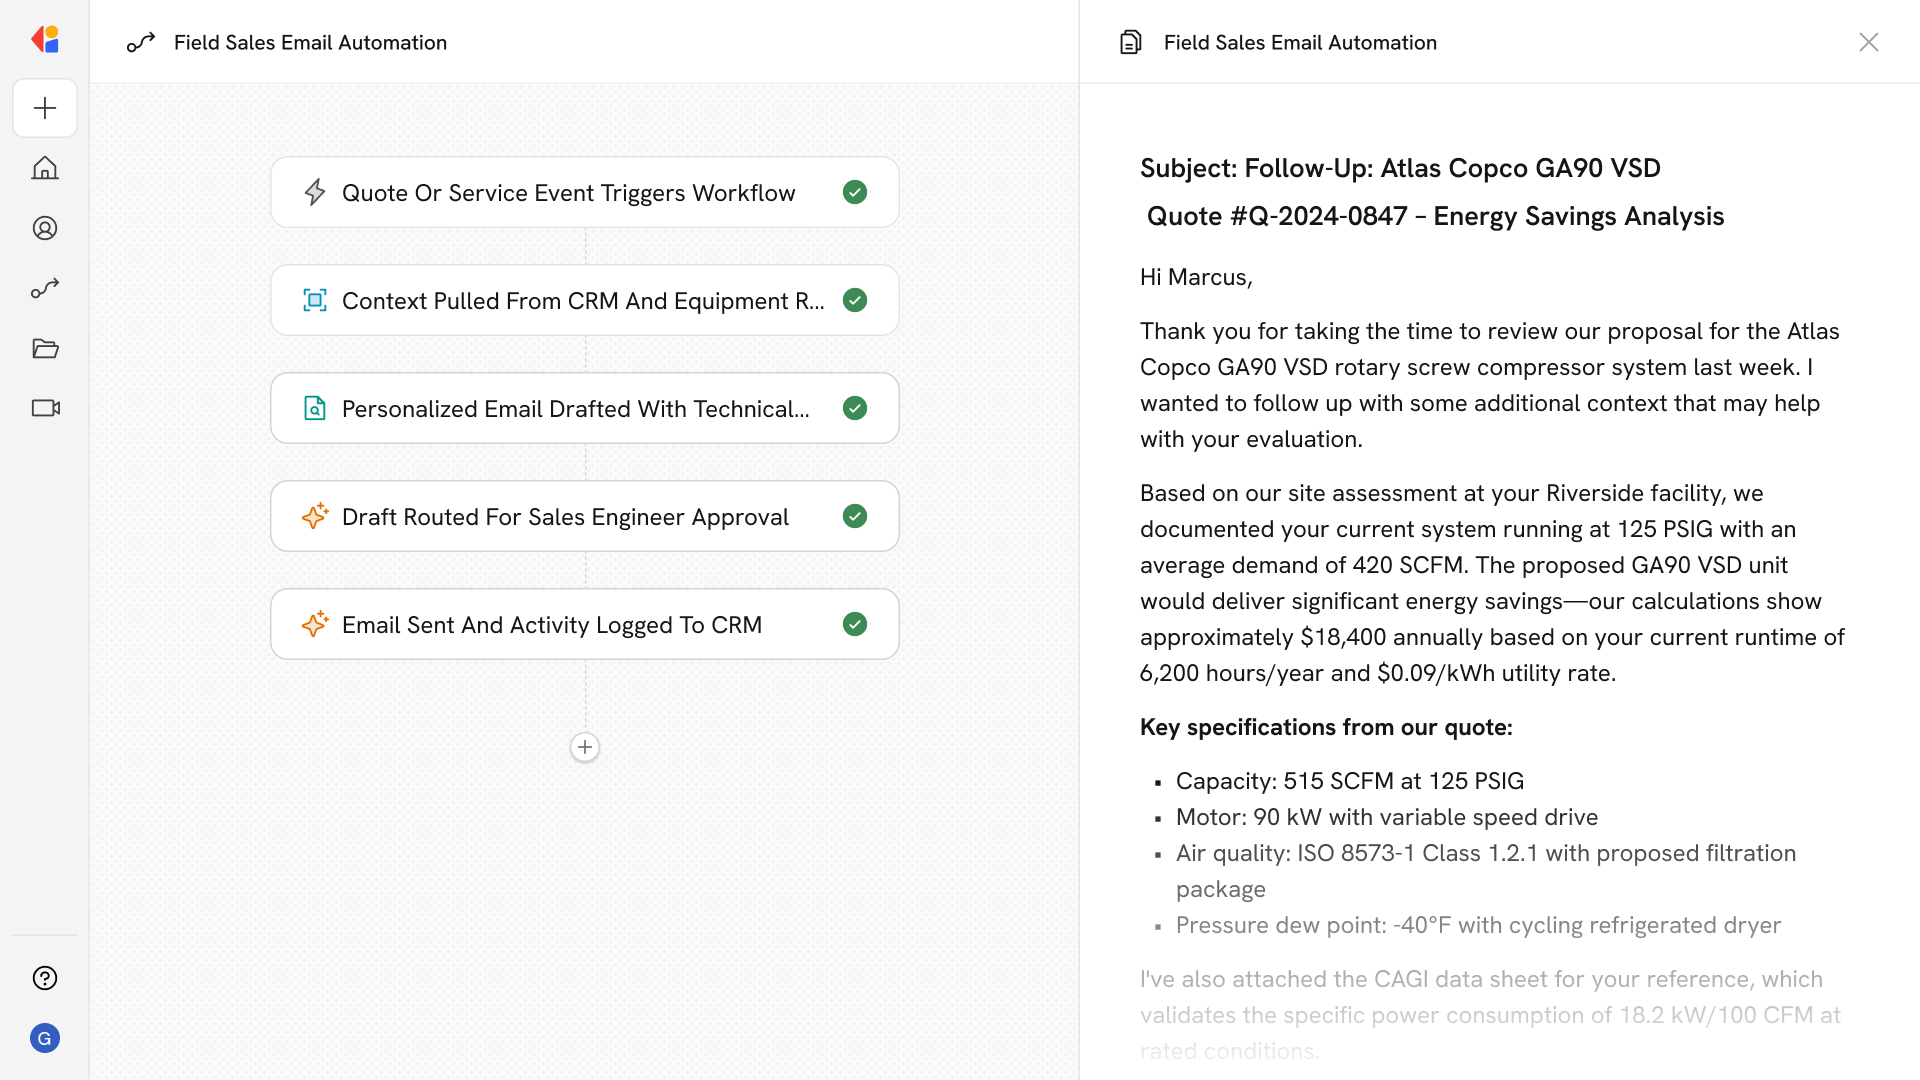Viewport: 1920px width, 1080px height.
Task: Open the workflows route icon in sidebar
Action: 45,288
